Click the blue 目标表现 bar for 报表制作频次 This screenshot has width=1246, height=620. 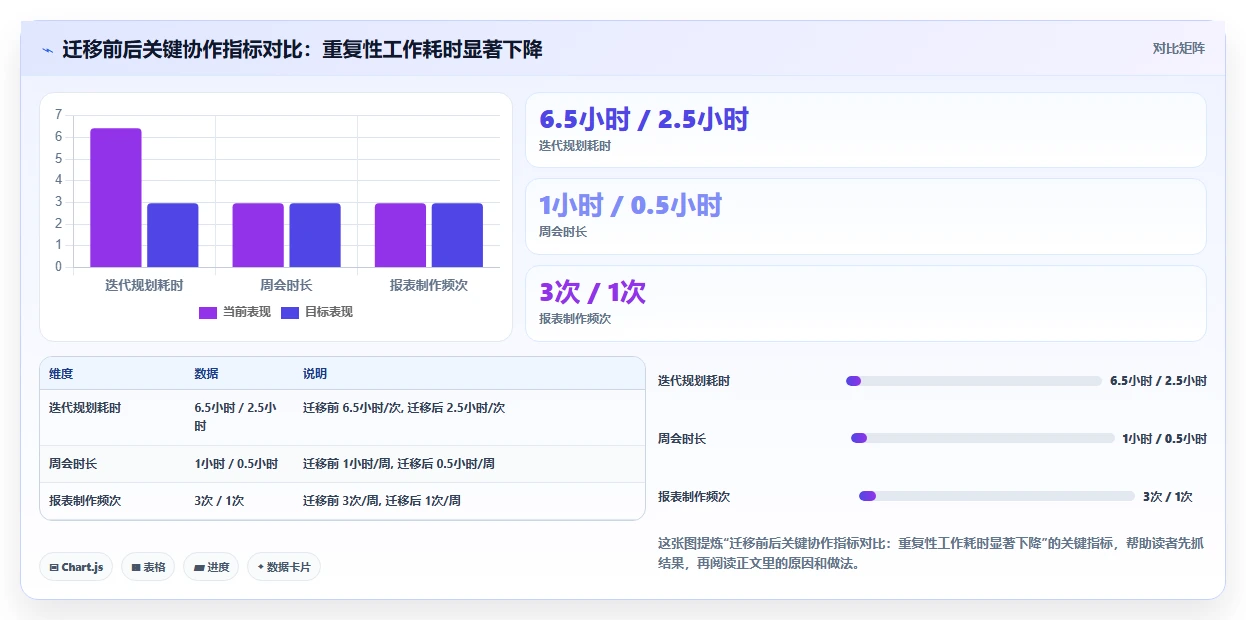coord(457,235)
